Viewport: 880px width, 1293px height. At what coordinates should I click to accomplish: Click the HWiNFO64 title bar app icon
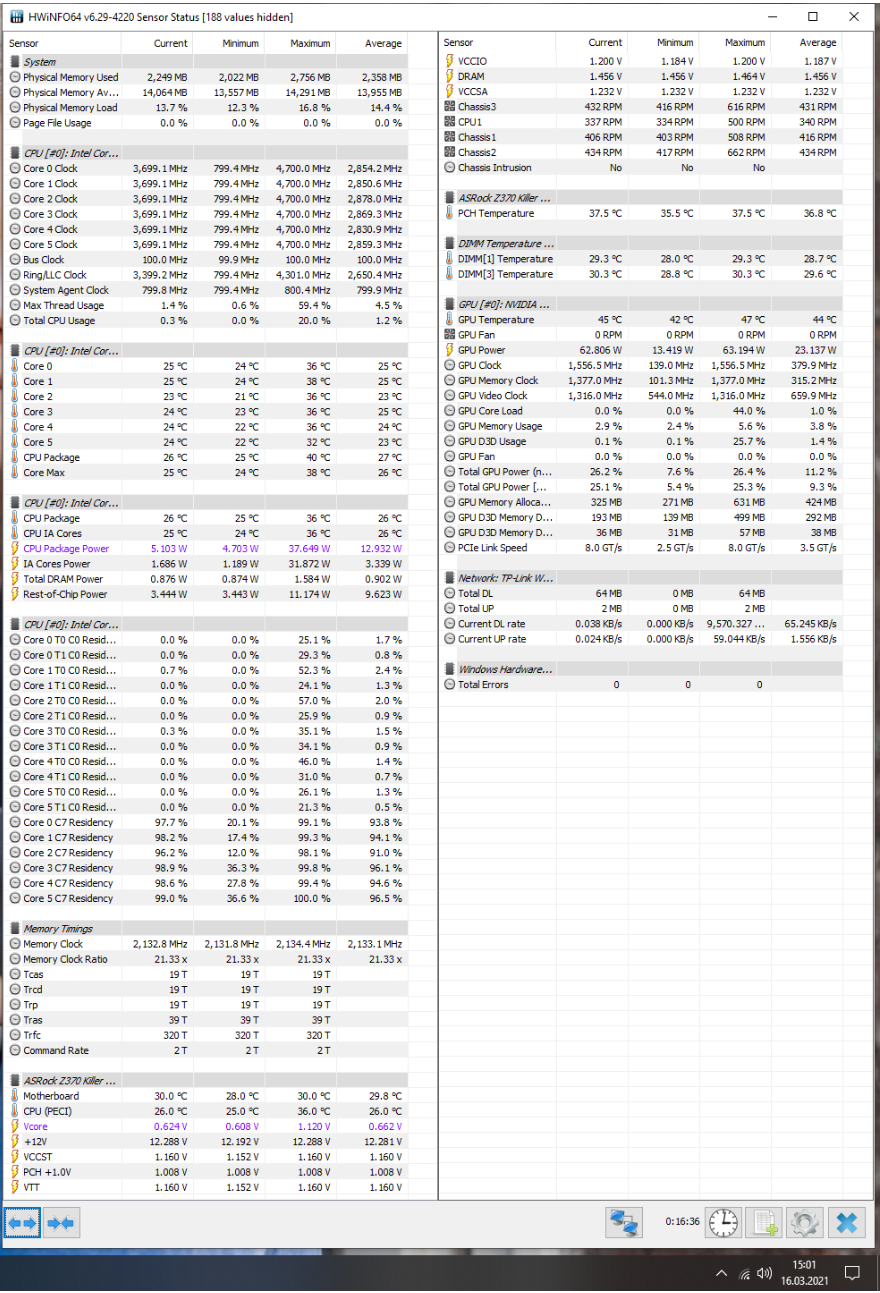tap(15, 17)
